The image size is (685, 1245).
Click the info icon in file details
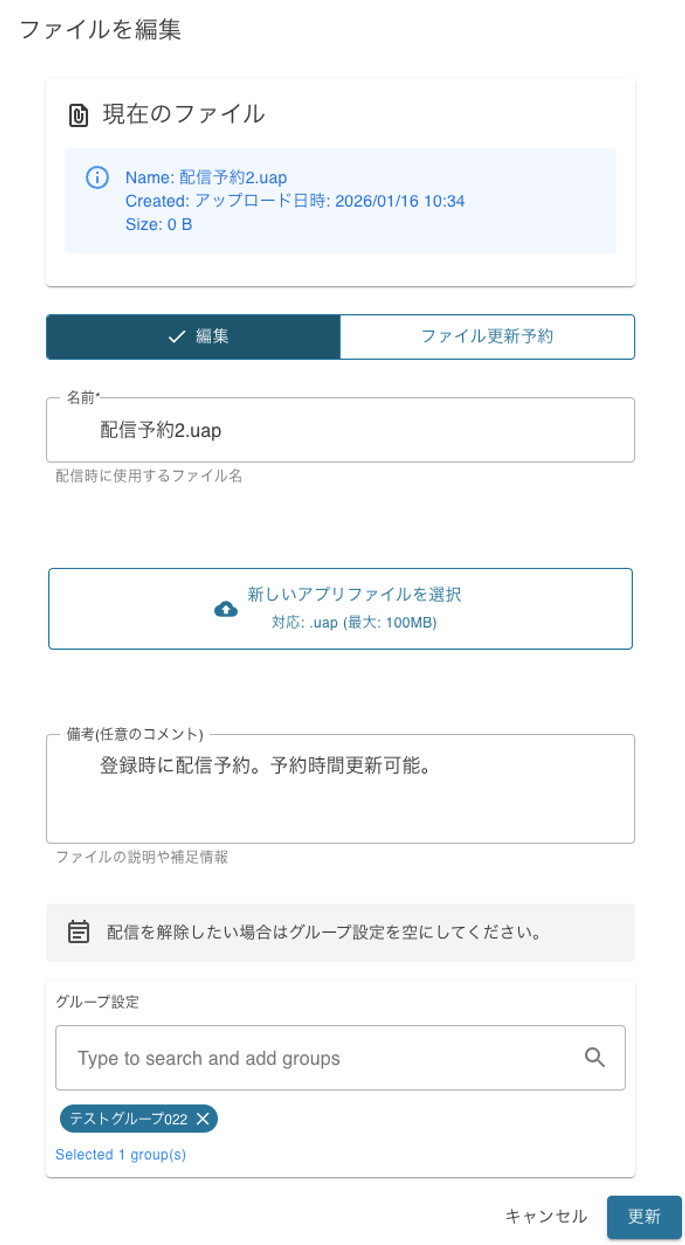pos(97,178)
